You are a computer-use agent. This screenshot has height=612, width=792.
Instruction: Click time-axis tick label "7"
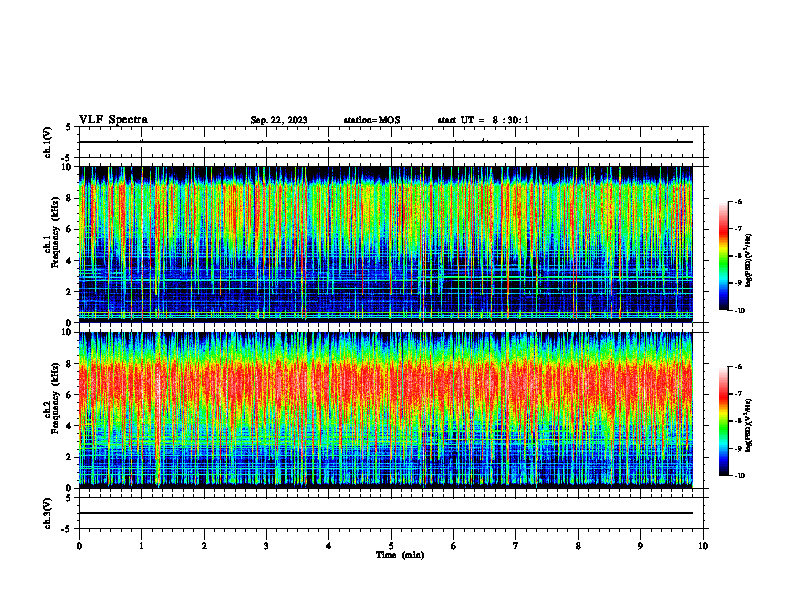[516, 546]
